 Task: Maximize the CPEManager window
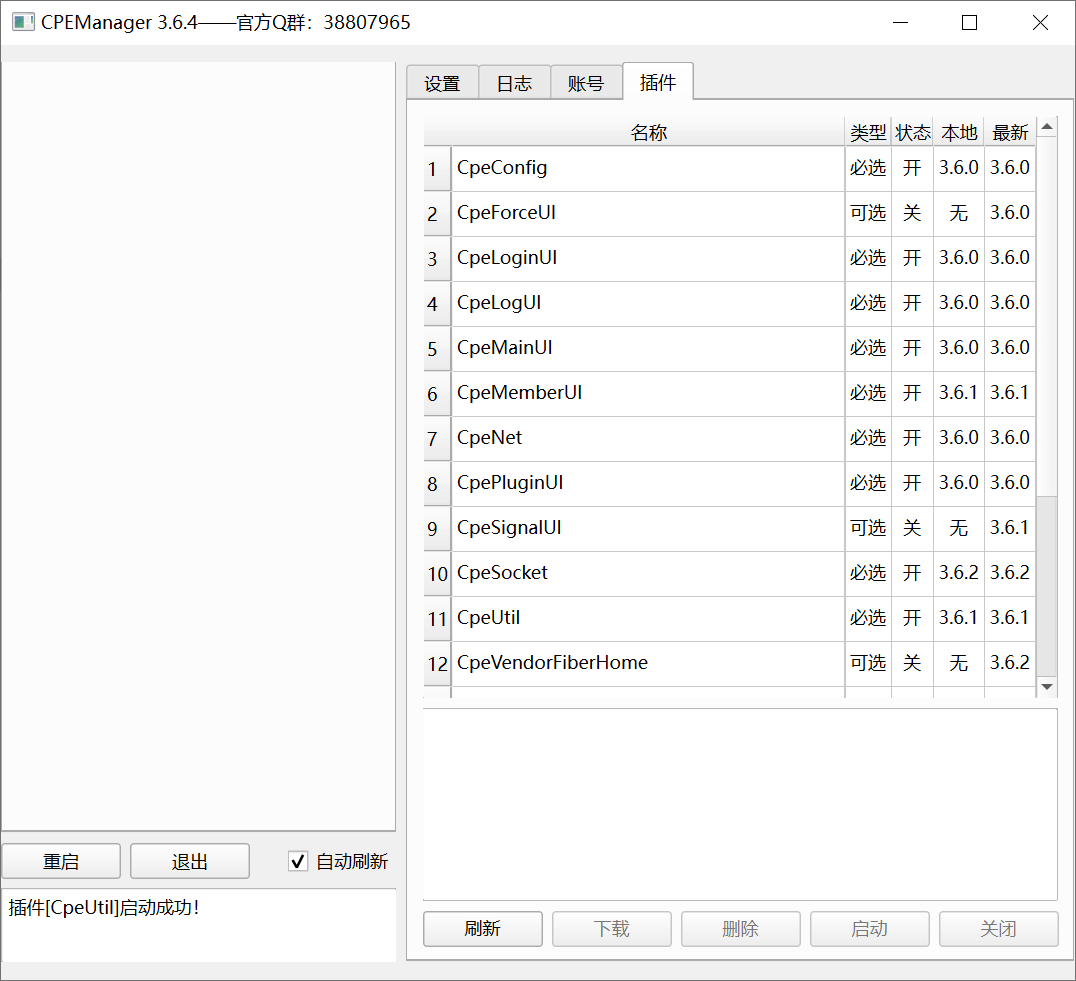tap(969, 23)
